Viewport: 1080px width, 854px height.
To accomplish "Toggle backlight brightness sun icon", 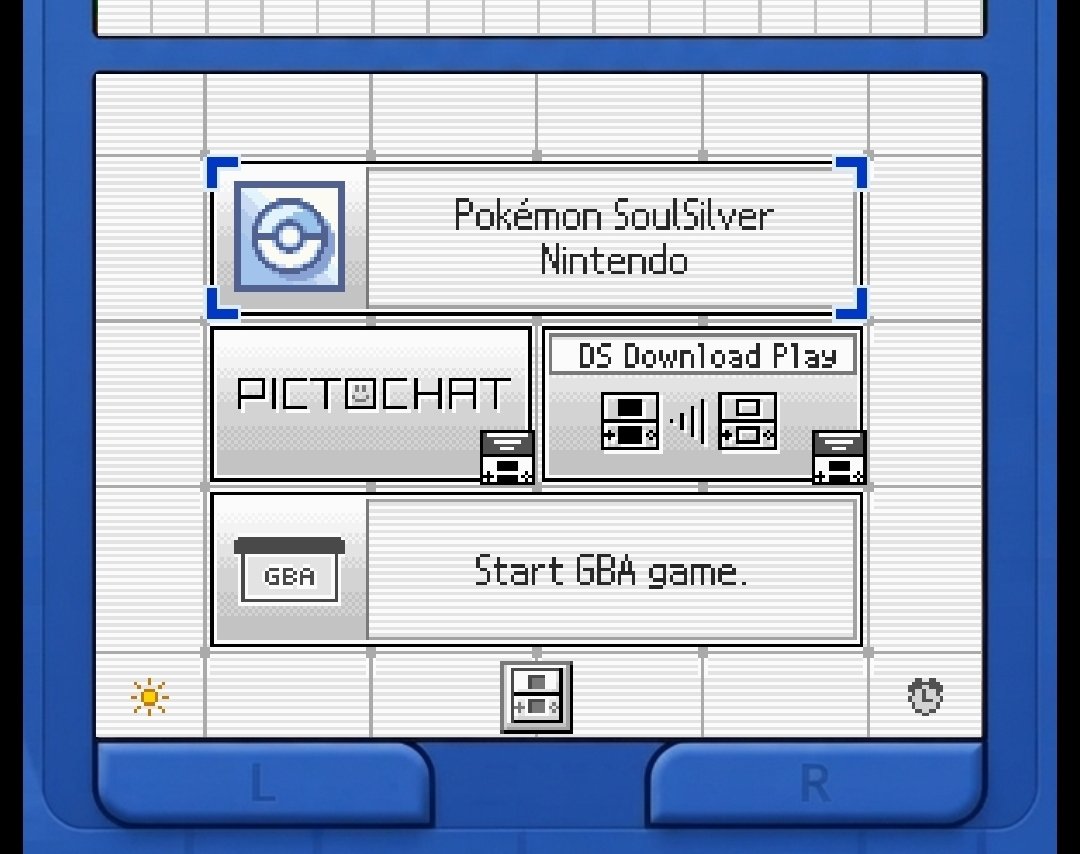I will [149, 697].
